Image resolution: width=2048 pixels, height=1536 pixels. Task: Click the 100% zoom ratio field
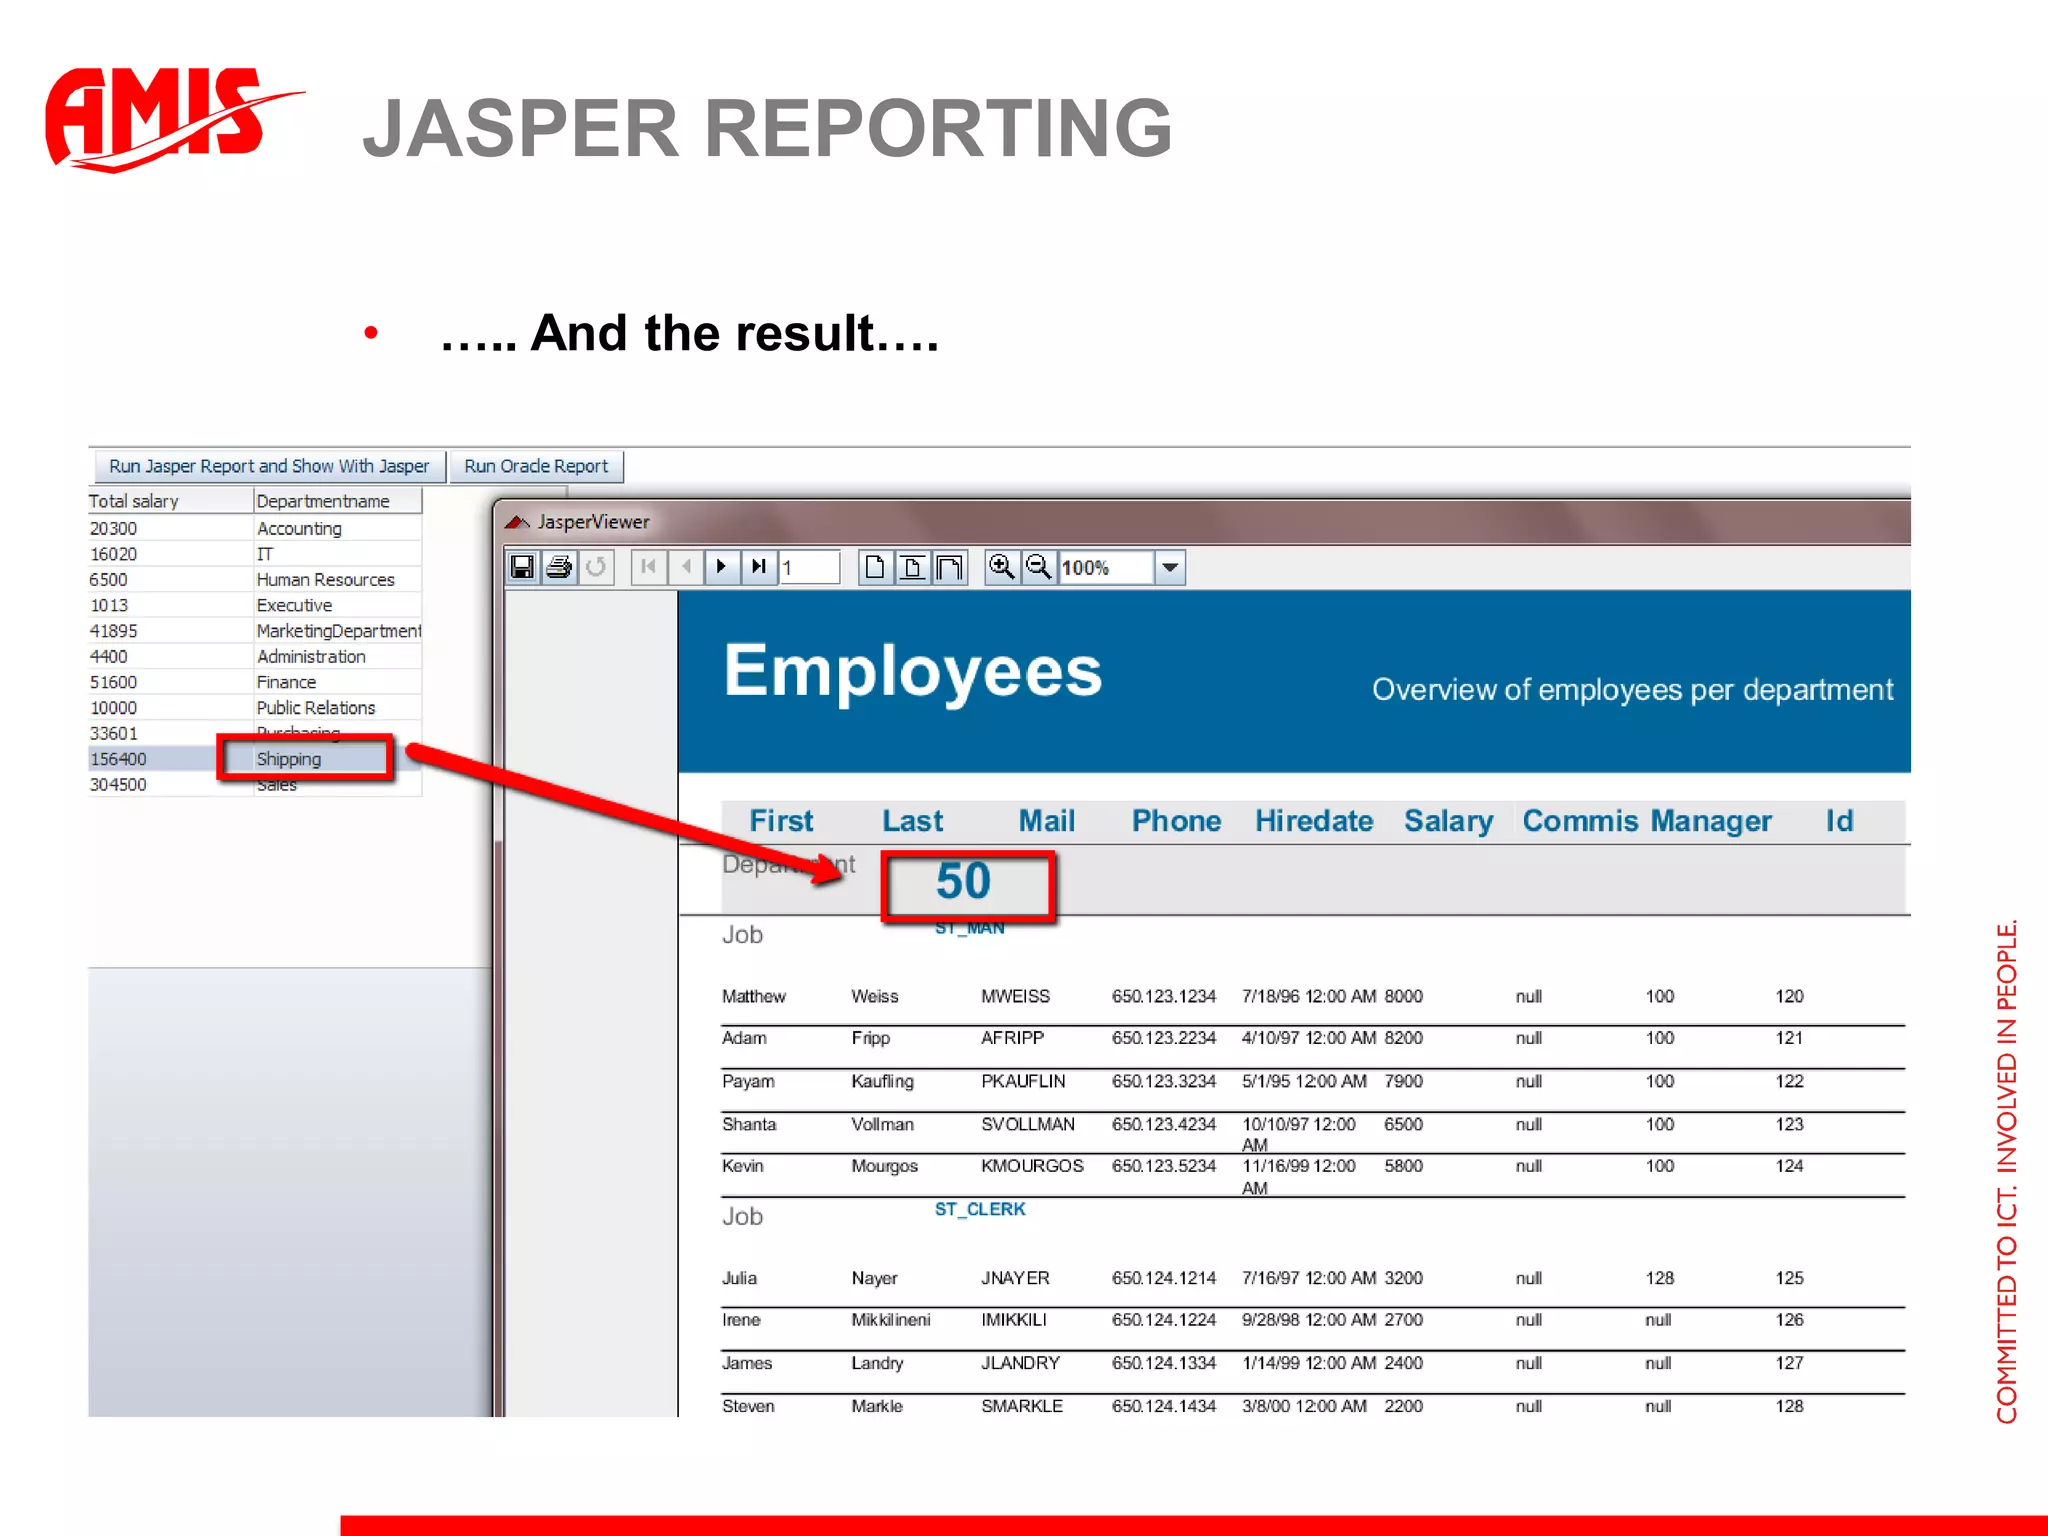1107,567
